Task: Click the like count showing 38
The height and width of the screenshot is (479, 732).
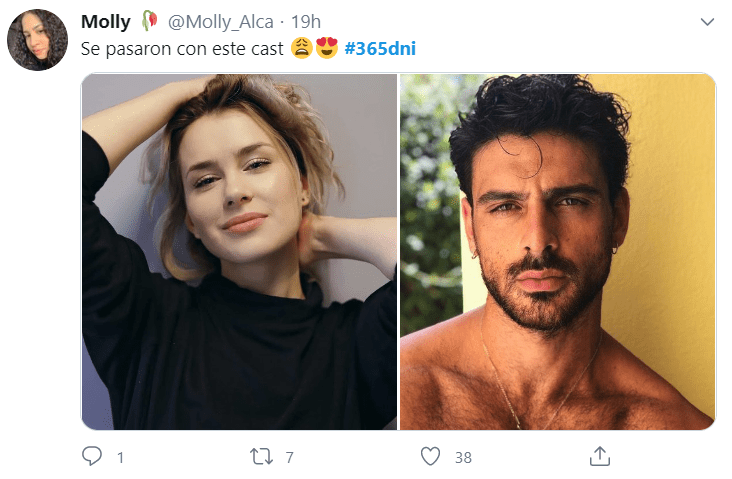Action: coord(463,458)
